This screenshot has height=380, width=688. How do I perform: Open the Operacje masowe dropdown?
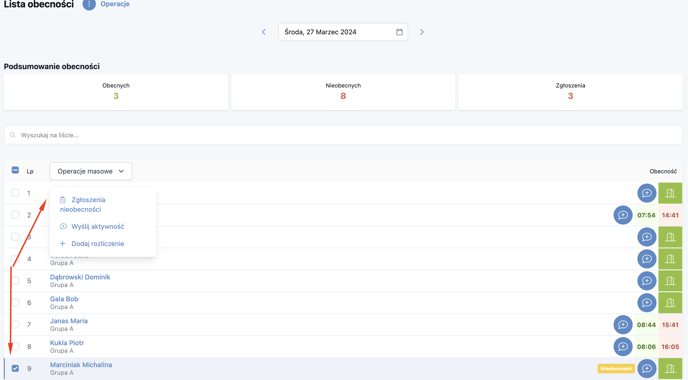(91, 171)
